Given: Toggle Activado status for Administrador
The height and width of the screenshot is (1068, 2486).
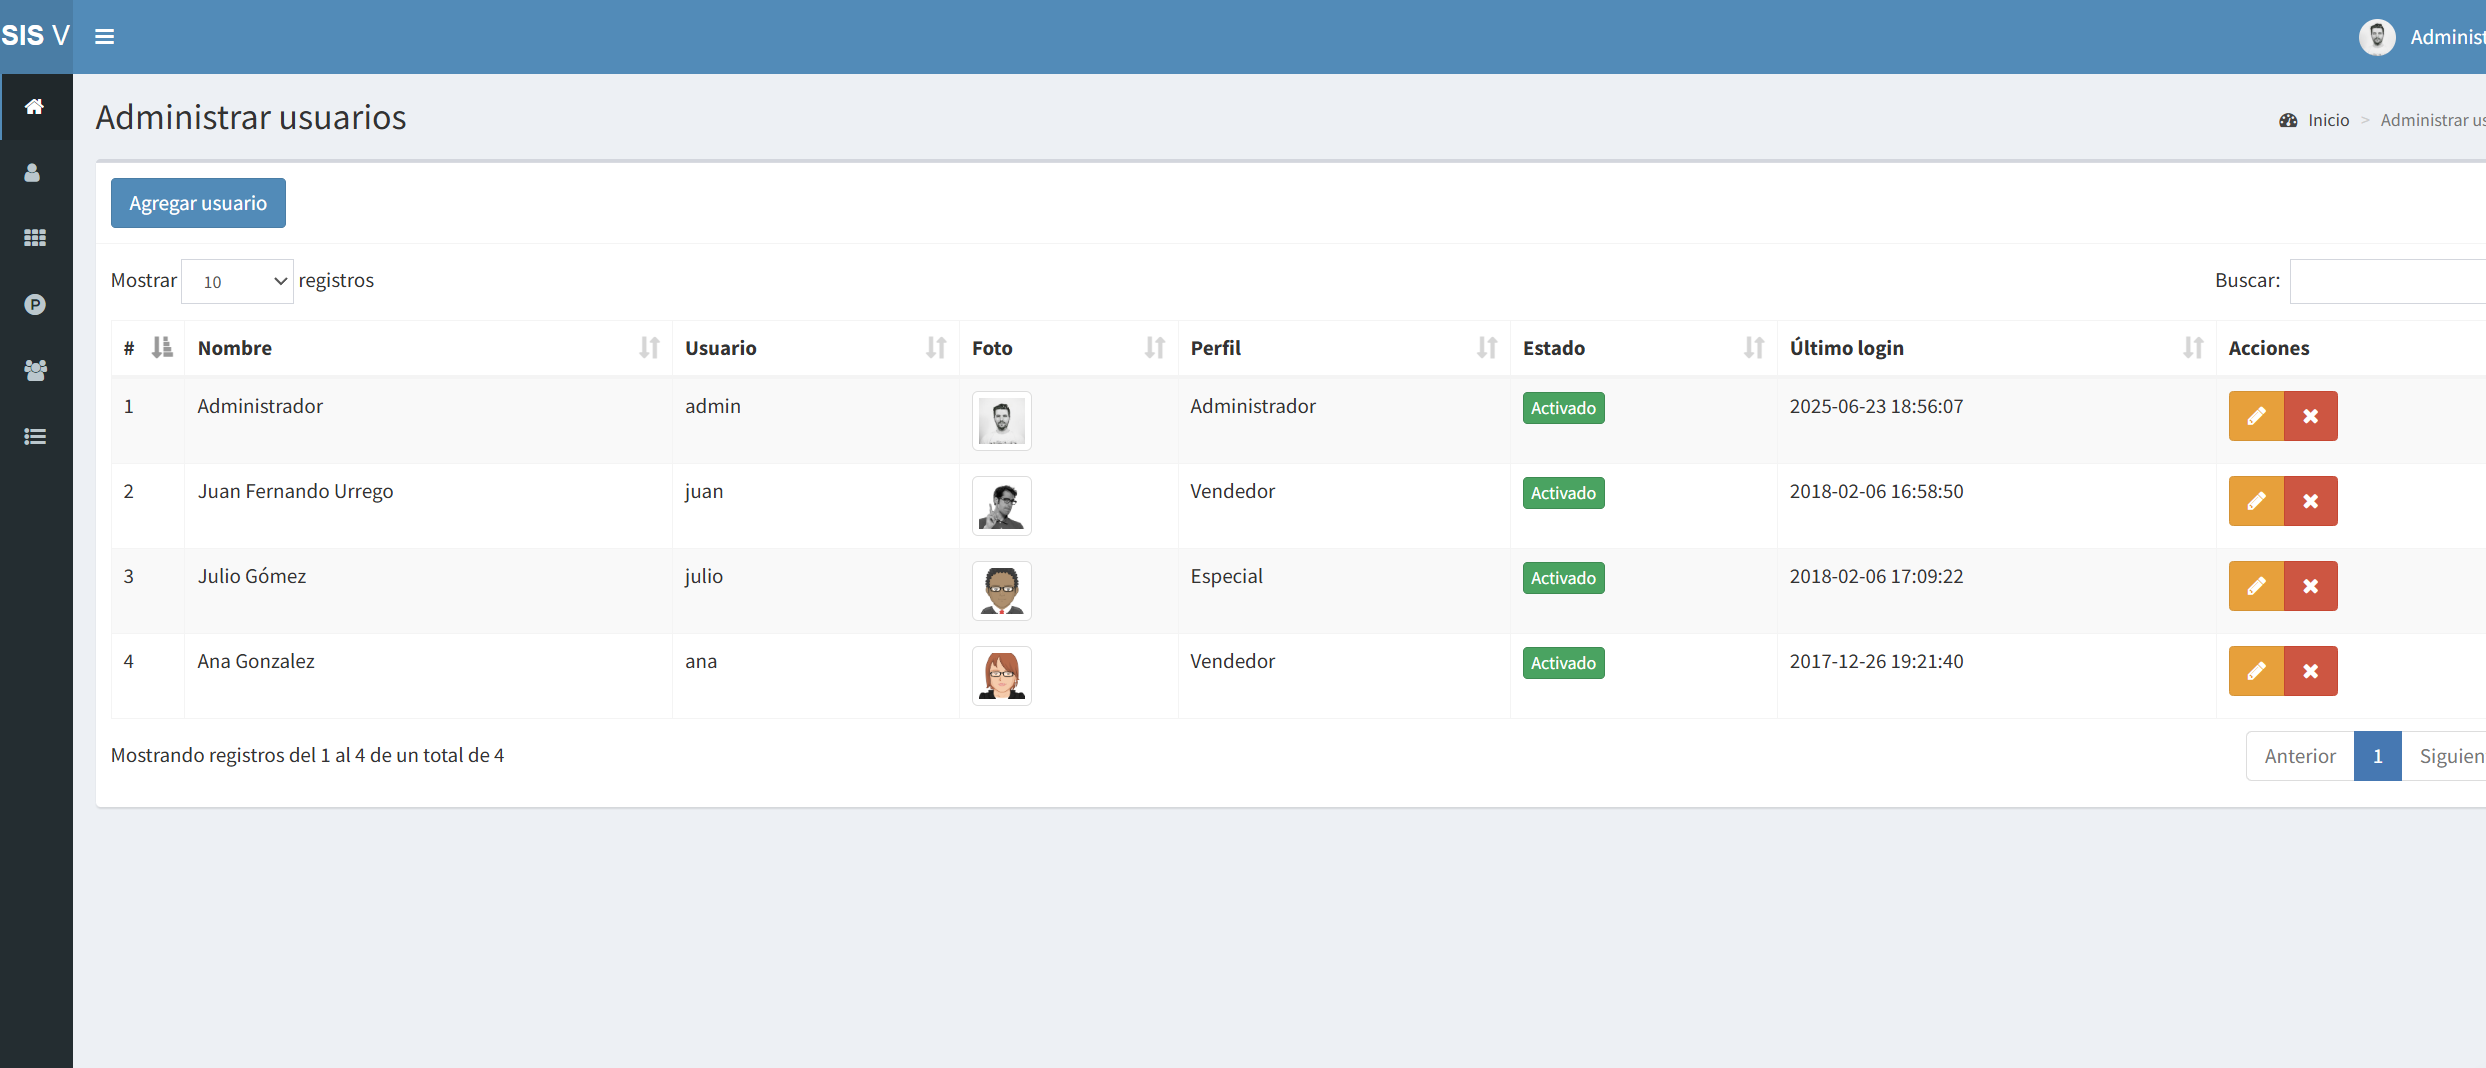Looking at the screenshot, I should [x=1564, y=408].
